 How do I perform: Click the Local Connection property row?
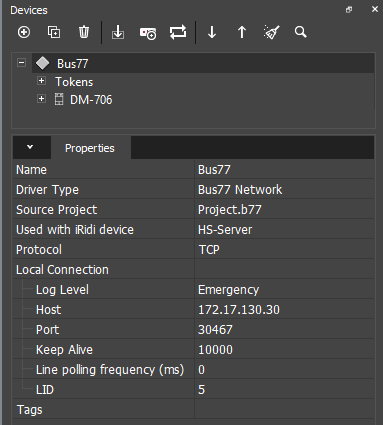[x=193, y=270]
